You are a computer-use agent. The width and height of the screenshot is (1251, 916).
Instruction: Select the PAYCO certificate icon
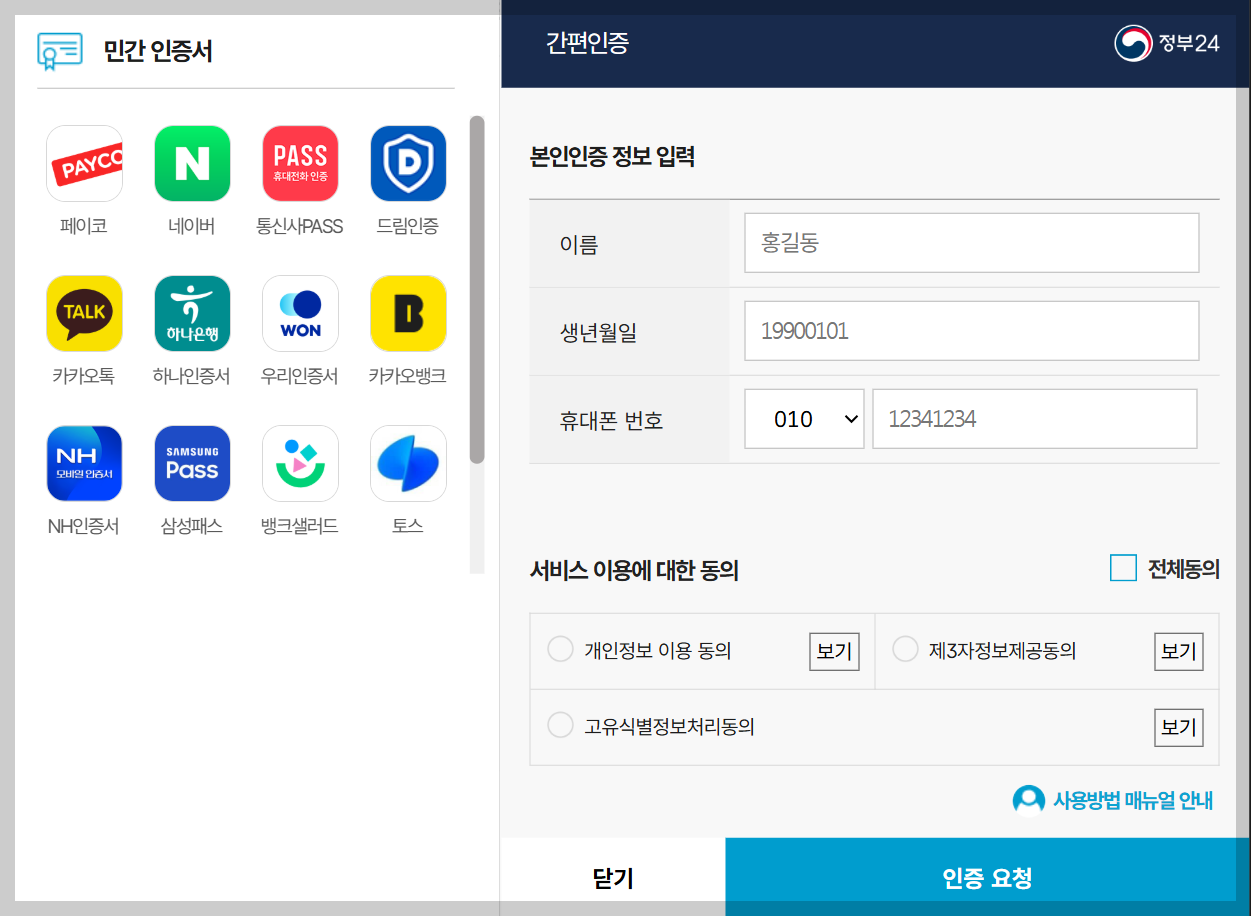click(x=84, y=163)
